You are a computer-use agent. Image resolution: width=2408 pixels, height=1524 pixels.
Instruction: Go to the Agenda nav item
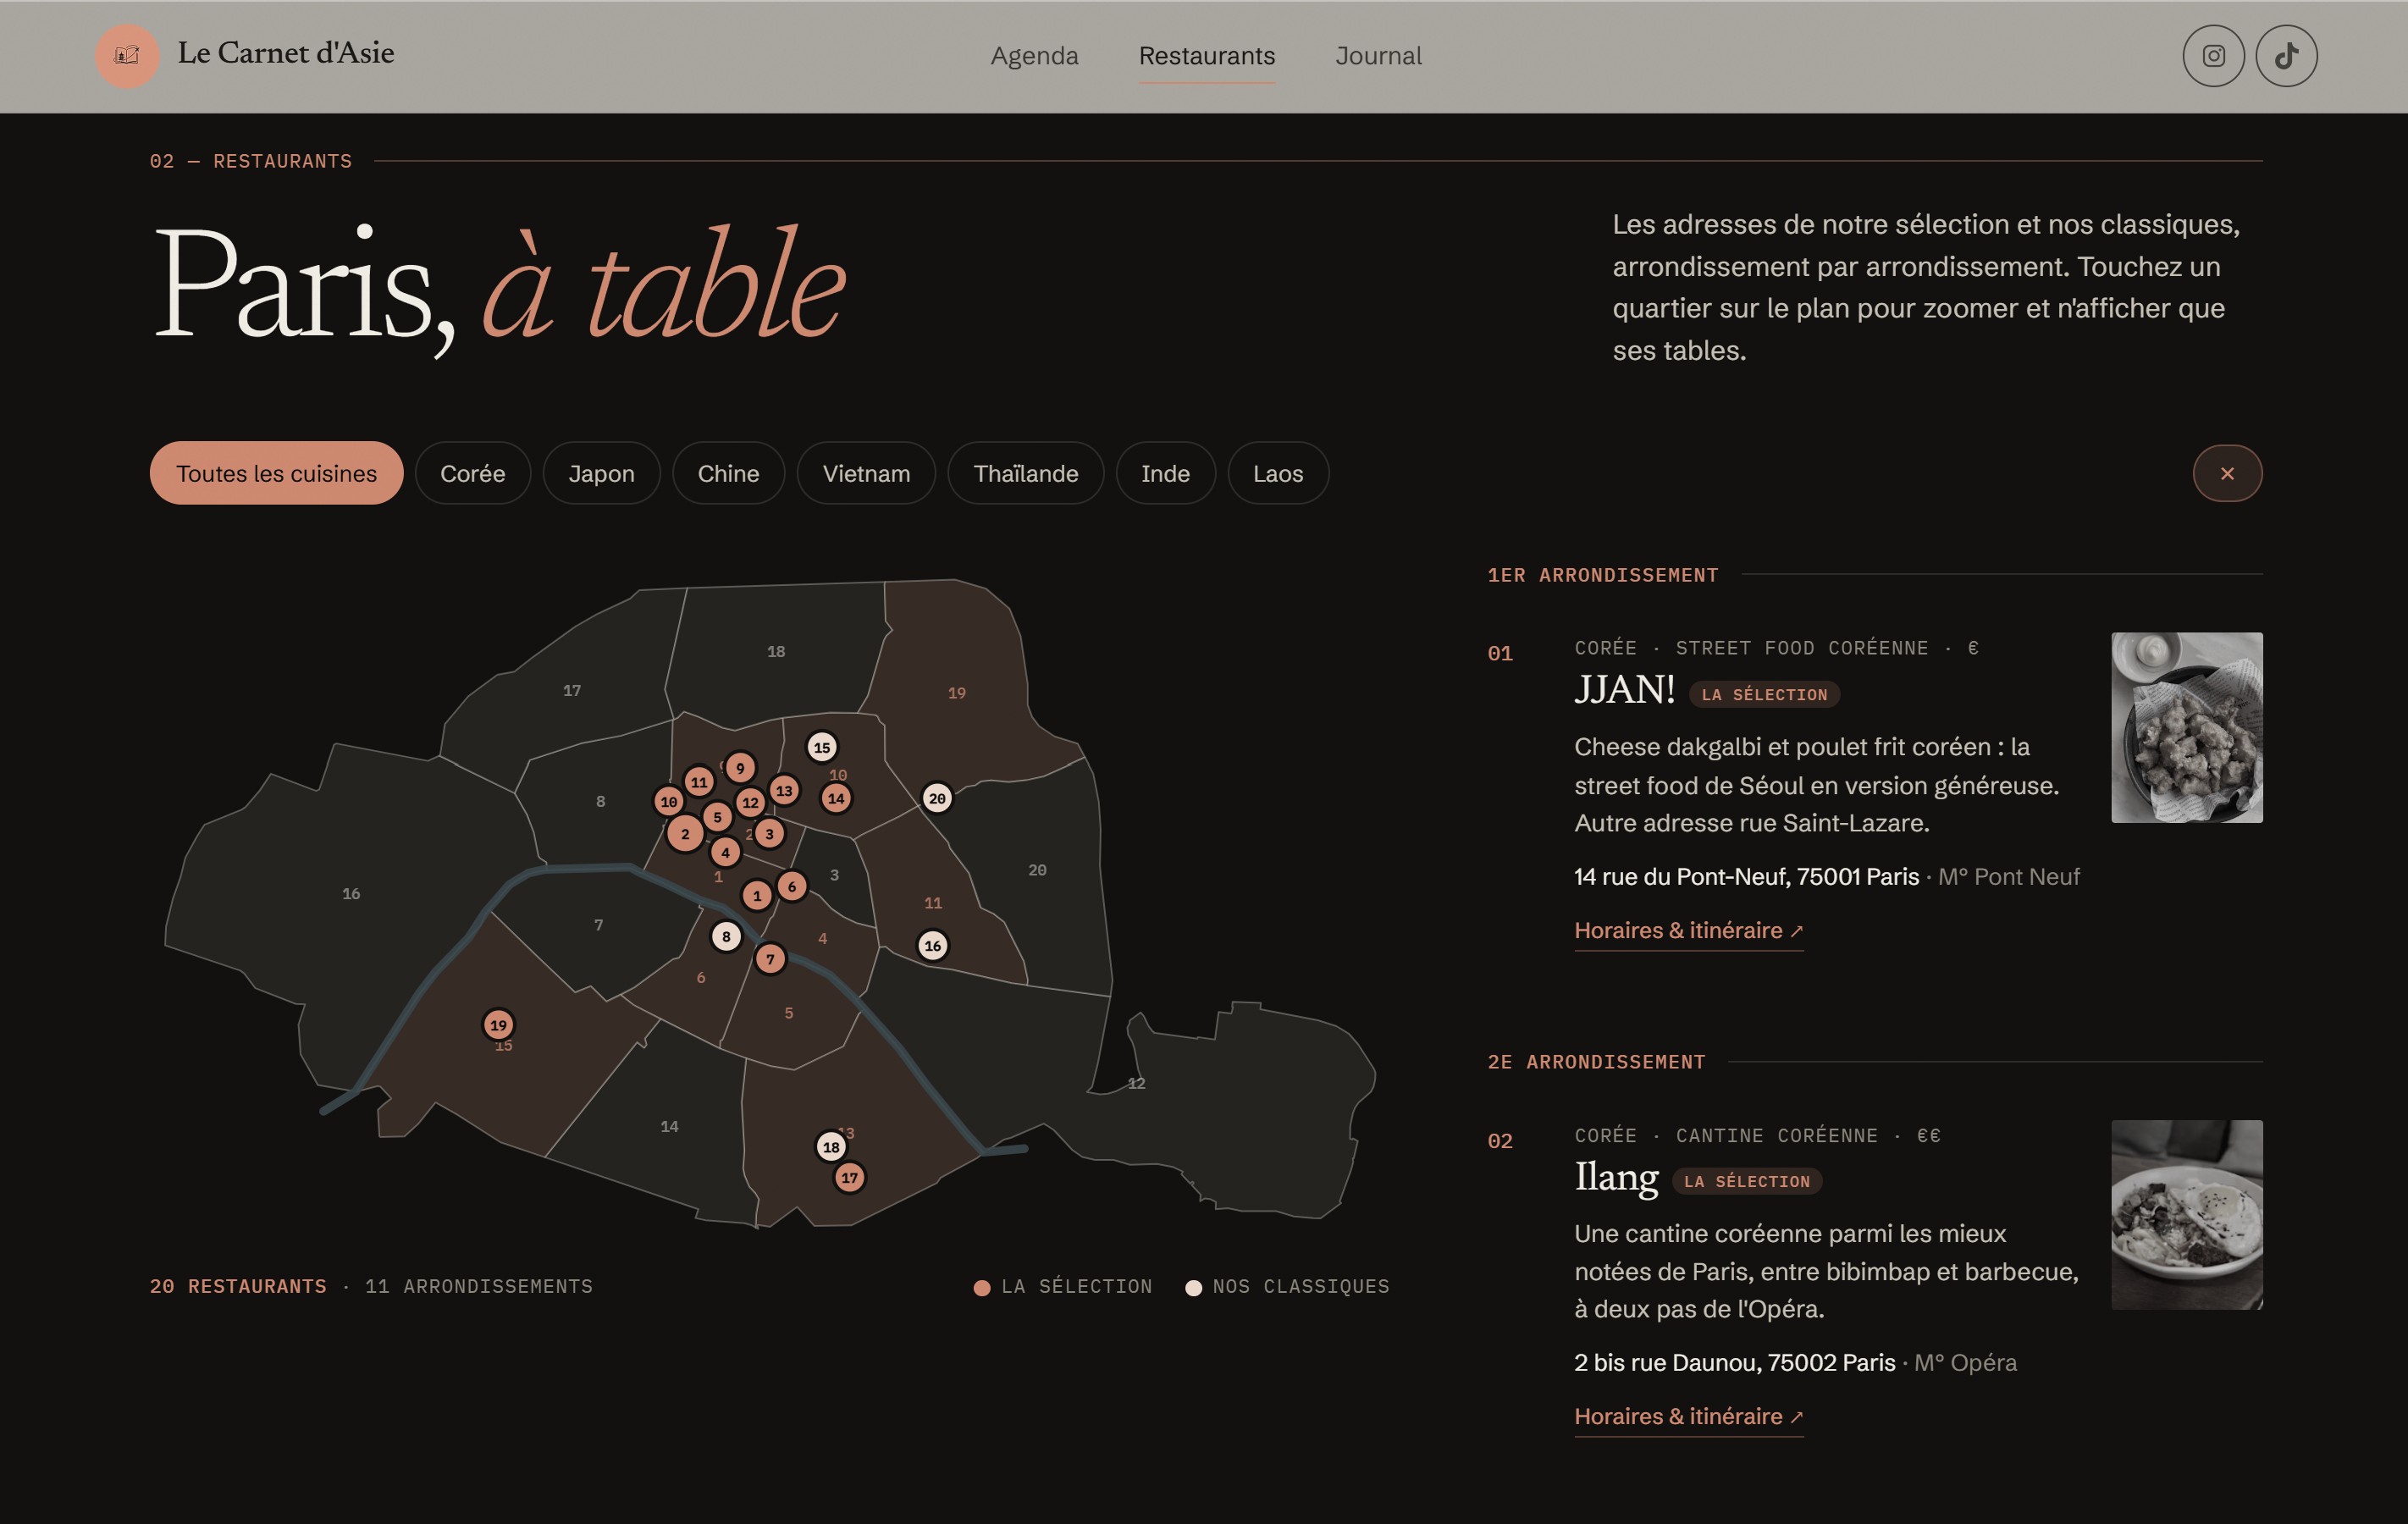(x=1035, y=56)
